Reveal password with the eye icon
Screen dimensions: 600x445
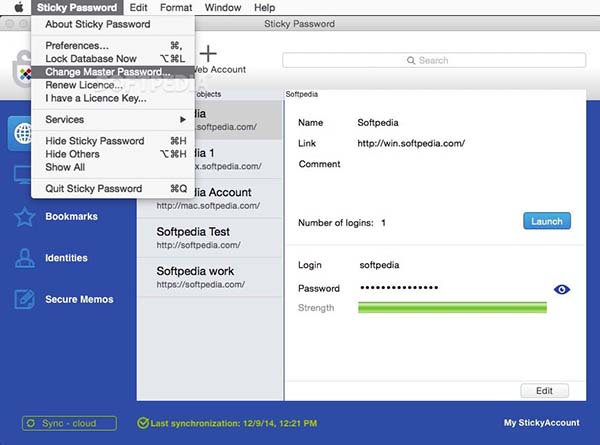point(562,290)
